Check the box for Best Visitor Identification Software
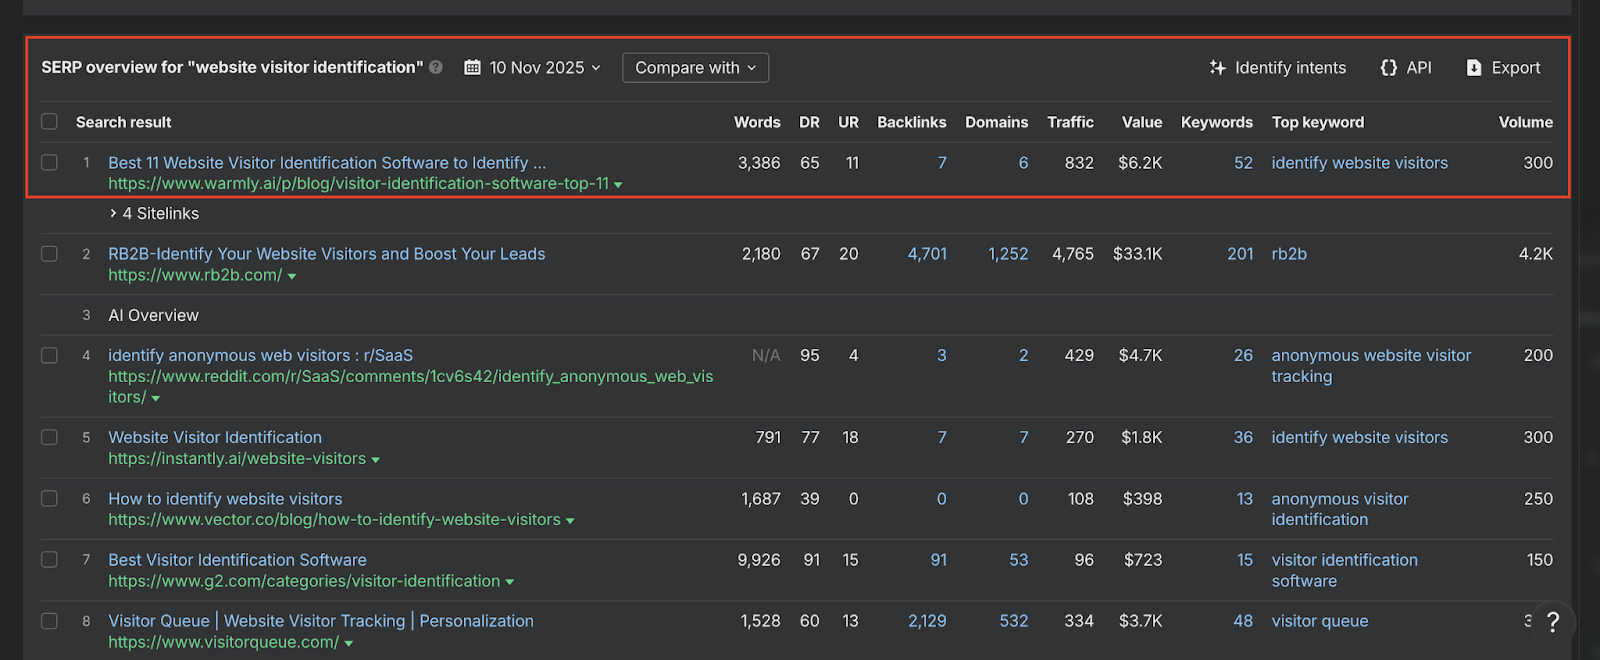Image resolution: width=1600 pixels, height=660 pixels. pos(49,560)
